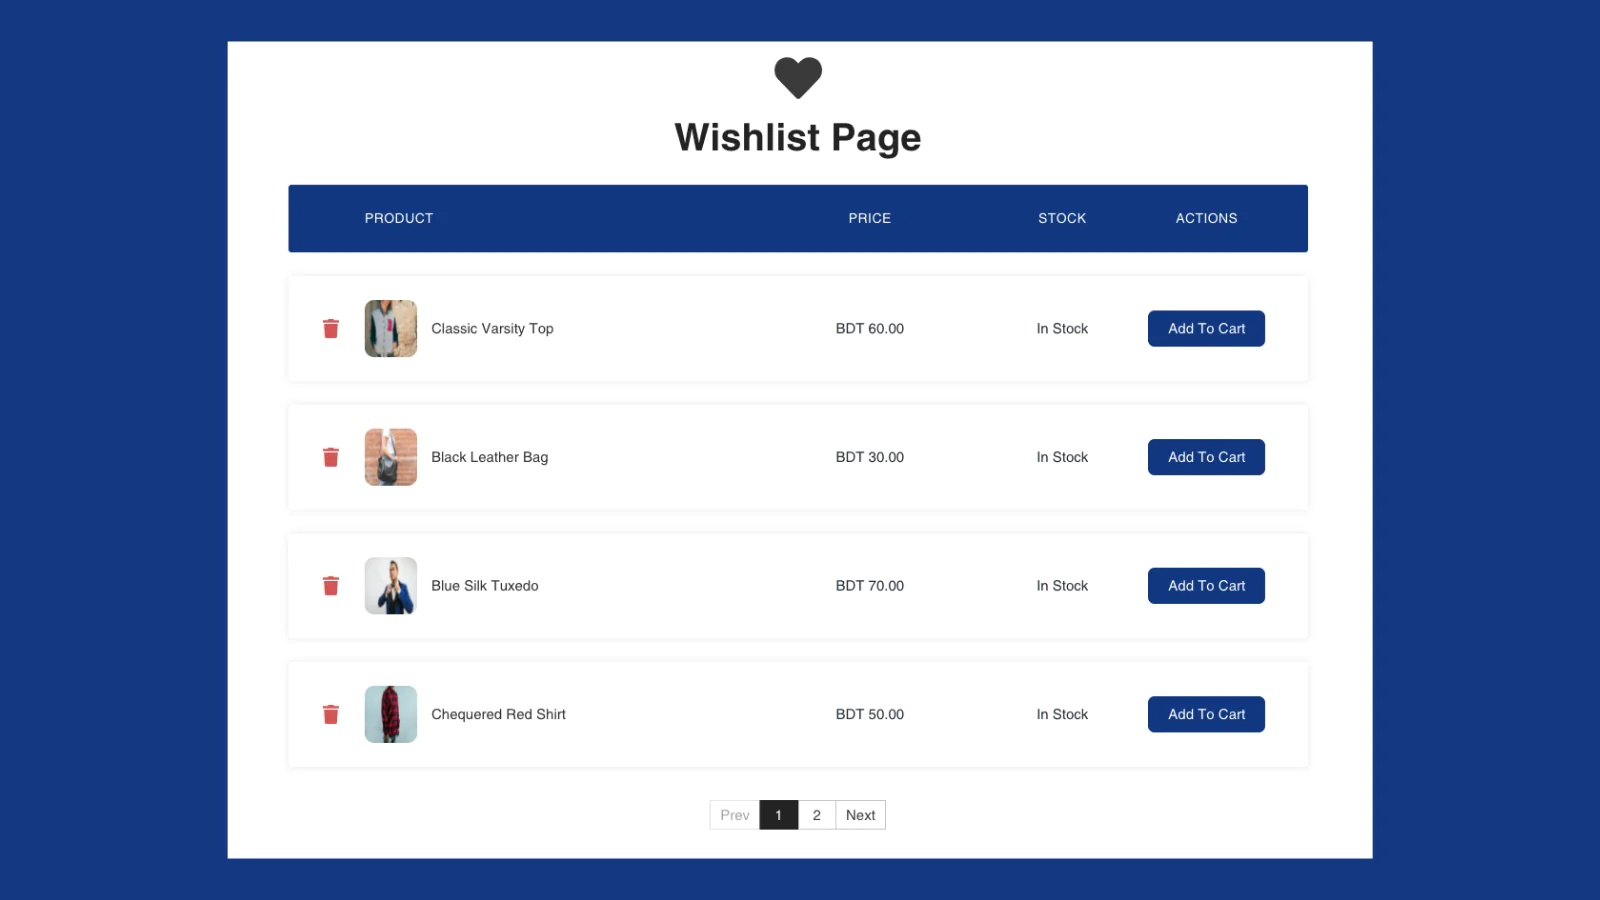Open Classic Varsity Top product thumbnail

(x=391, y=328)
